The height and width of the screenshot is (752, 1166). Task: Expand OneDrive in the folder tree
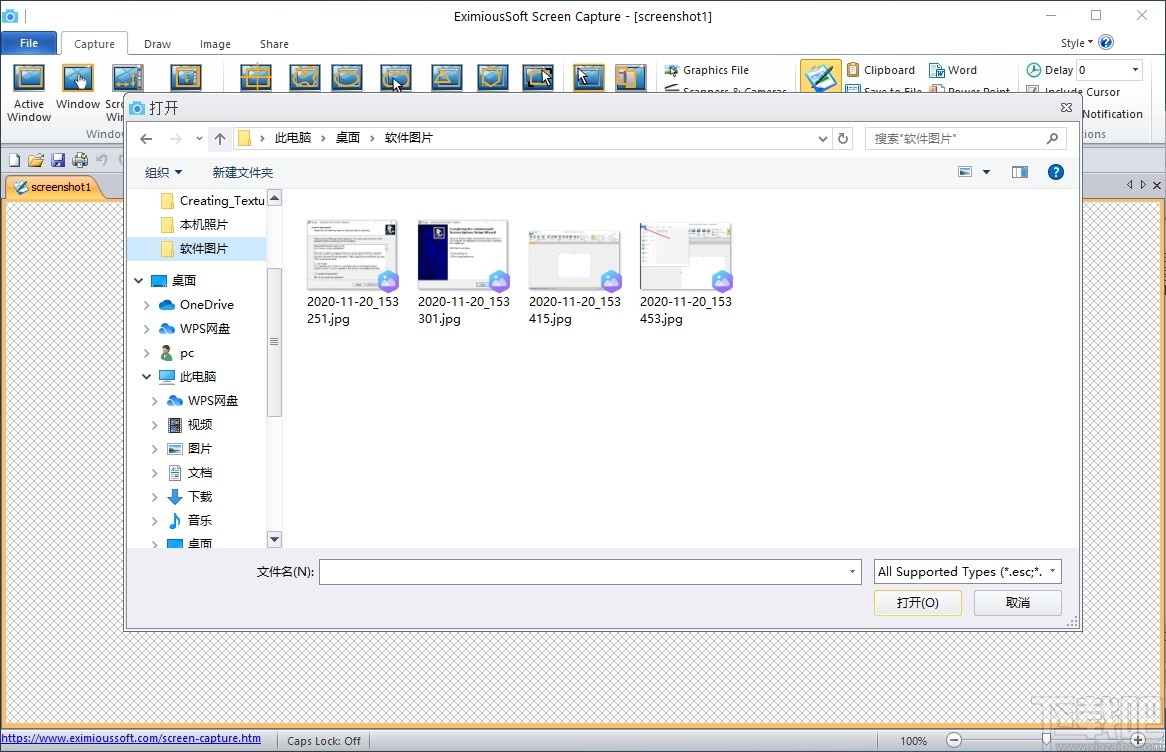point(146,304)
